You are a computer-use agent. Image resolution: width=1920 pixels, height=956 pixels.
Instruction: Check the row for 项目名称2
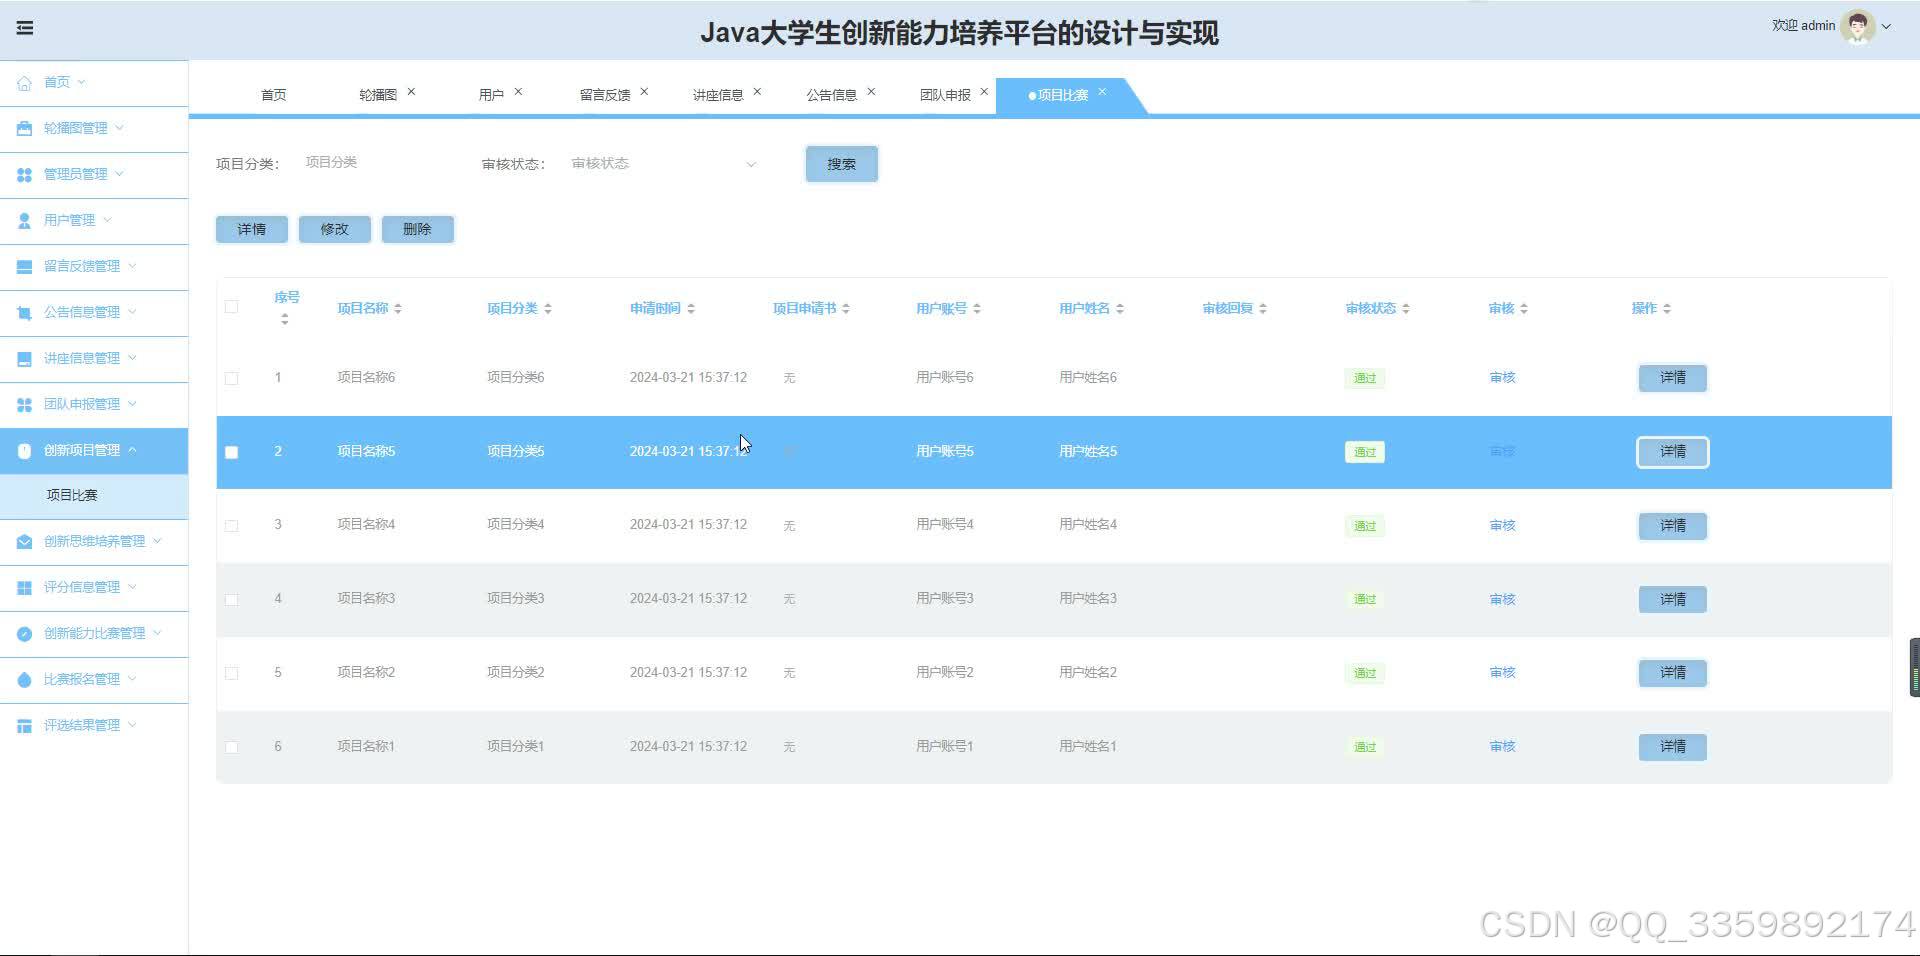(x=232, y=673)
